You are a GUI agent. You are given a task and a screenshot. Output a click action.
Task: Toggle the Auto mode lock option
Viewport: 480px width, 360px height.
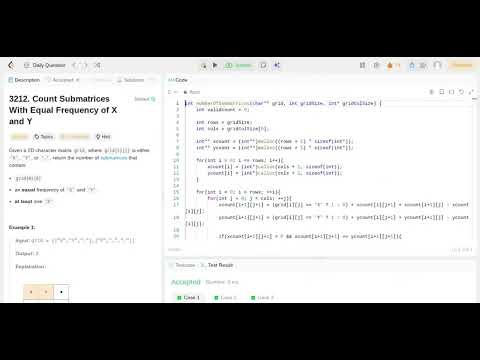(x=192, y=92)
